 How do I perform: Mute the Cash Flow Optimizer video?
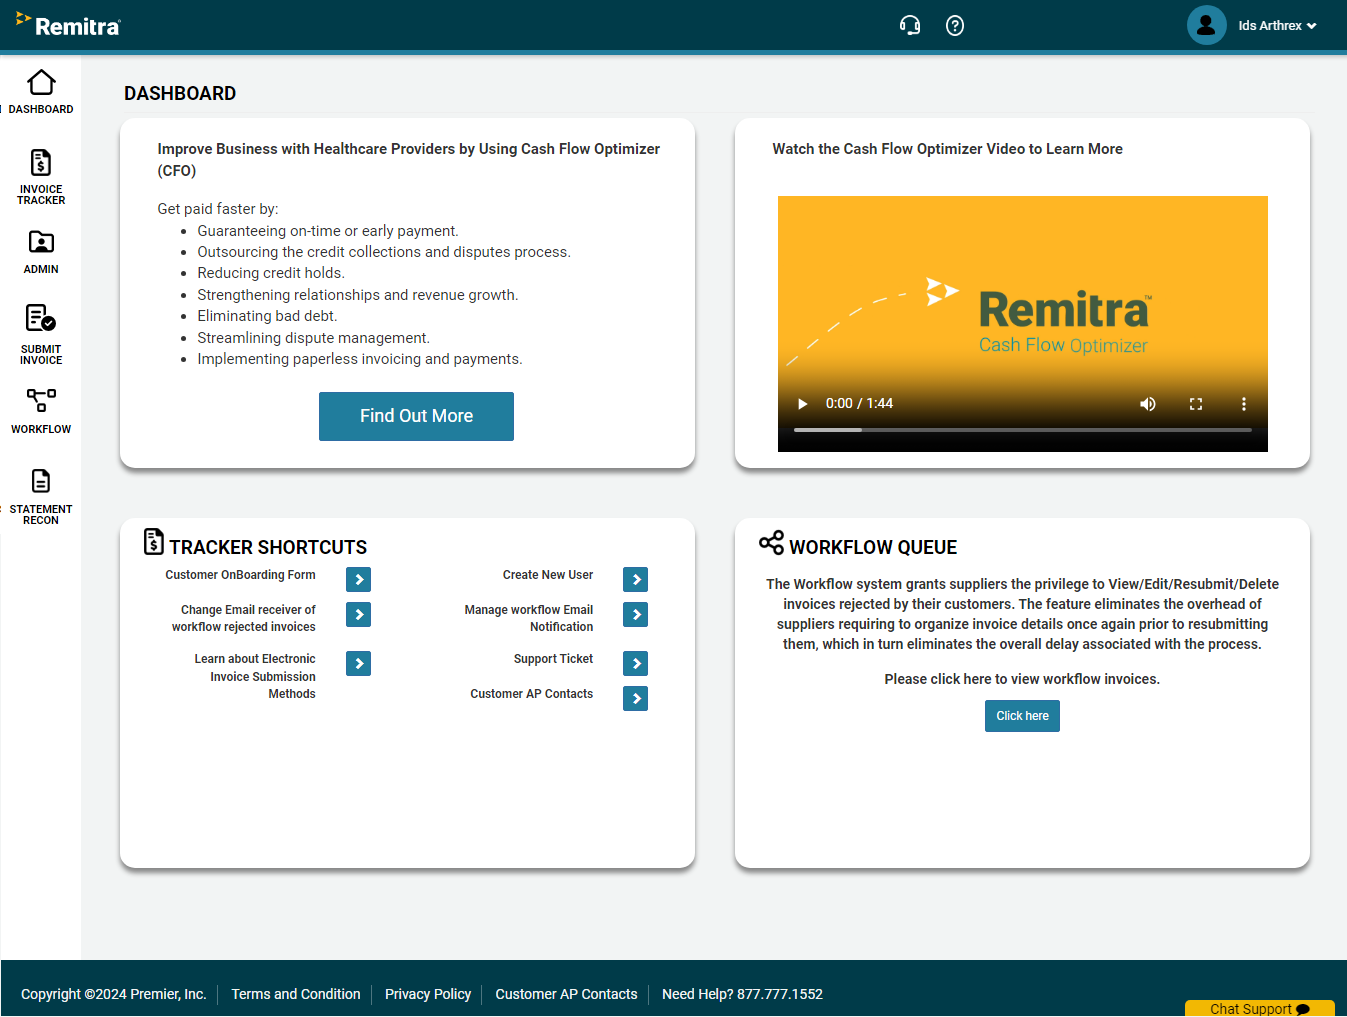(1148, 404)
